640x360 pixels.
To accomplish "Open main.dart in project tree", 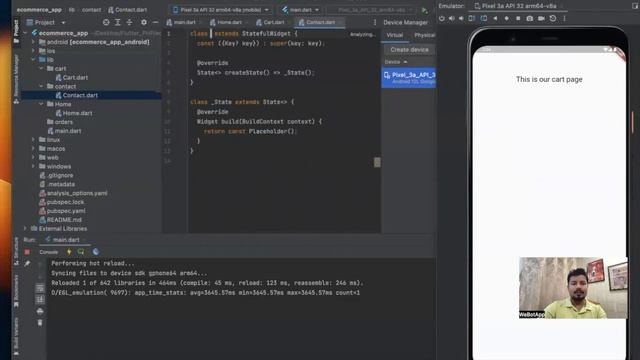I will (64, 131).
